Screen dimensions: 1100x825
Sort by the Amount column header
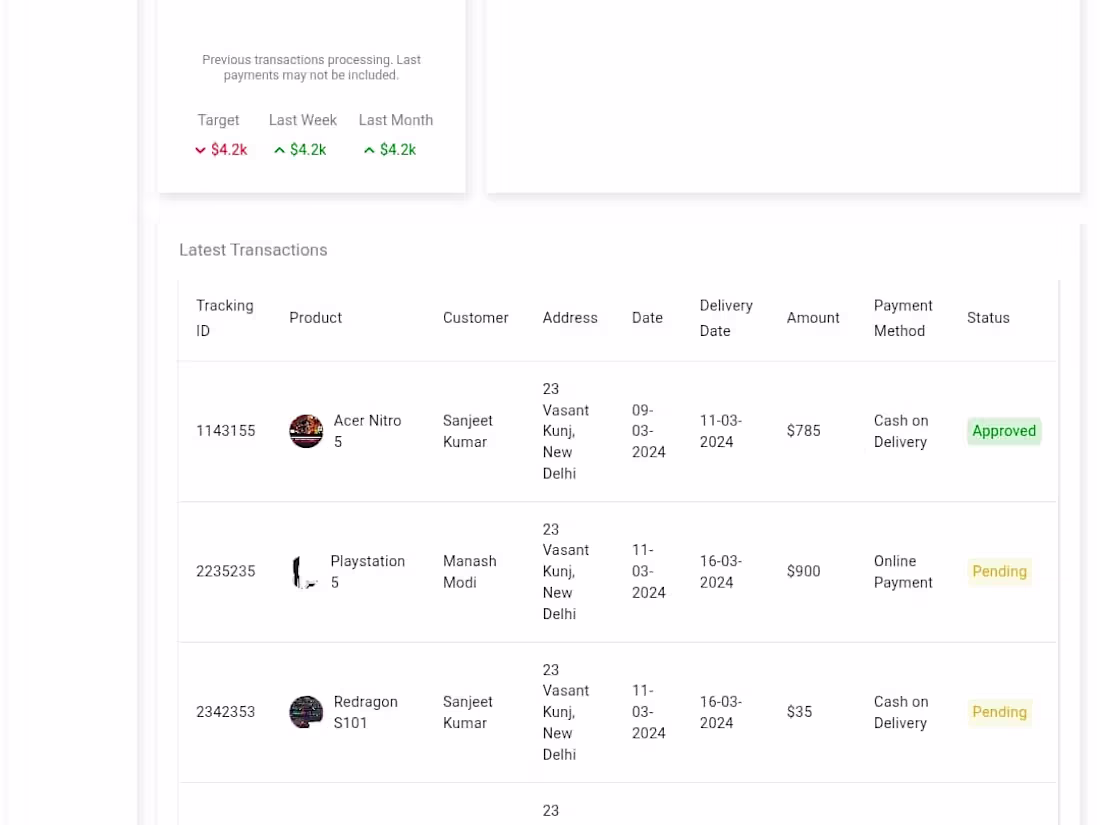tap(813, 318)
